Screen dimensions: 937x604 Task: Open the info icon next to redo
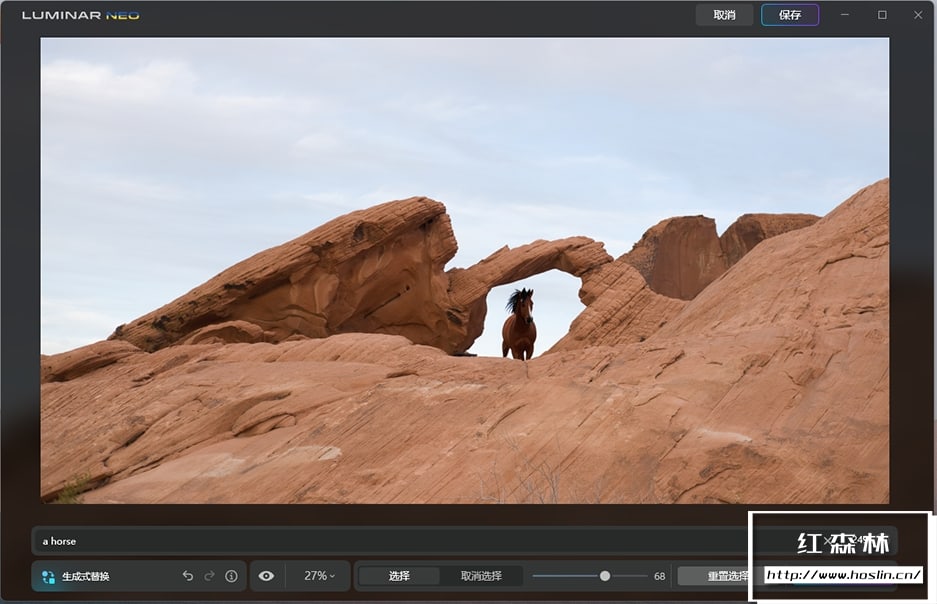(x=231, y=576)
